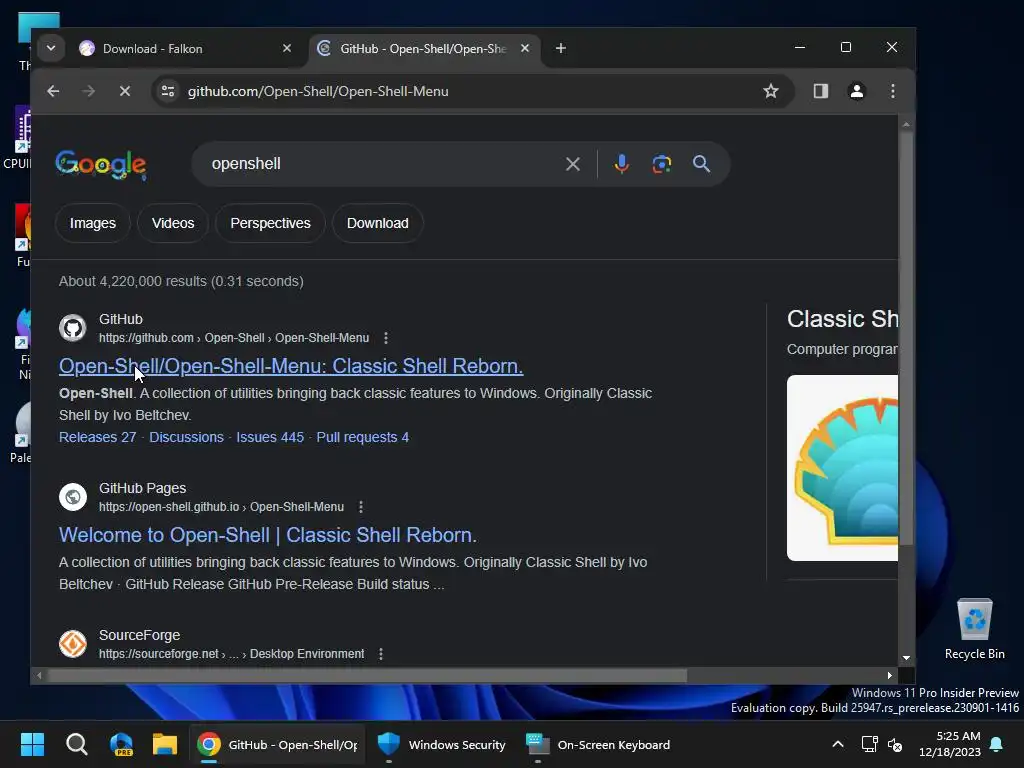This screenshot has height=768, width=1024.
Task: Open the Pull requests 4 sublink
Action: tap(362, 438)
